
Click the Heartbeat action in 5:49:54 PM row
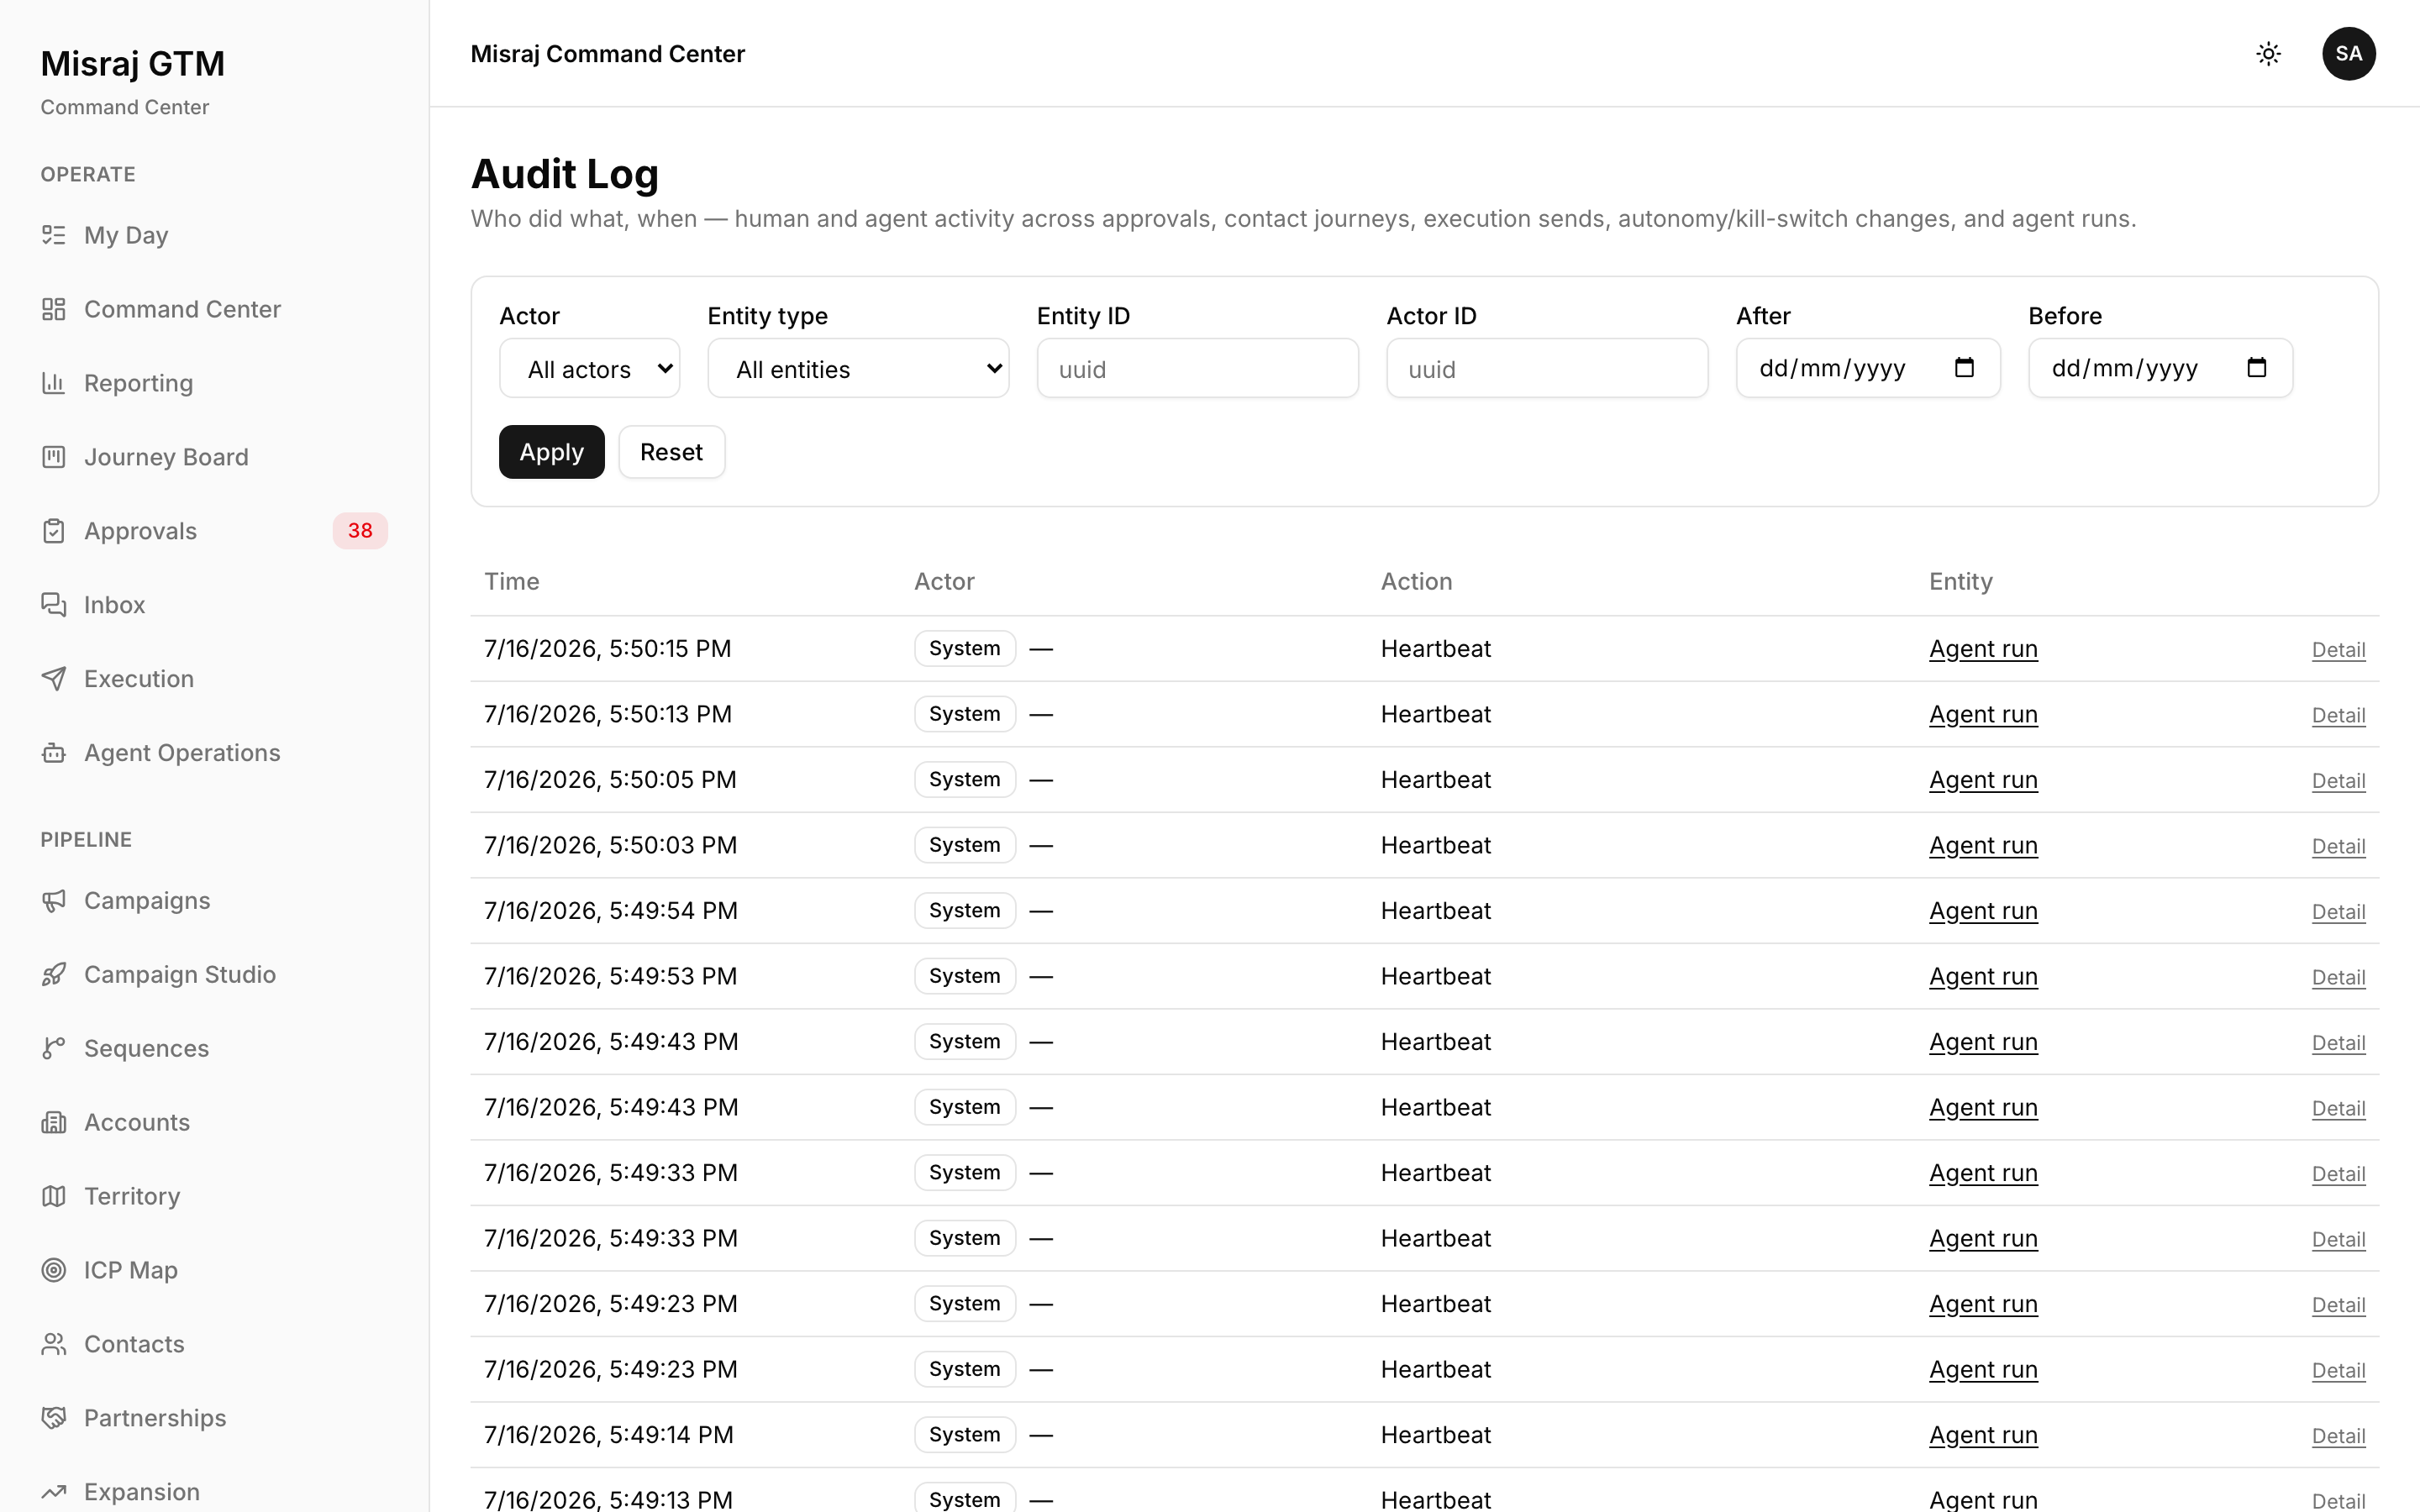coord(1435,911)
